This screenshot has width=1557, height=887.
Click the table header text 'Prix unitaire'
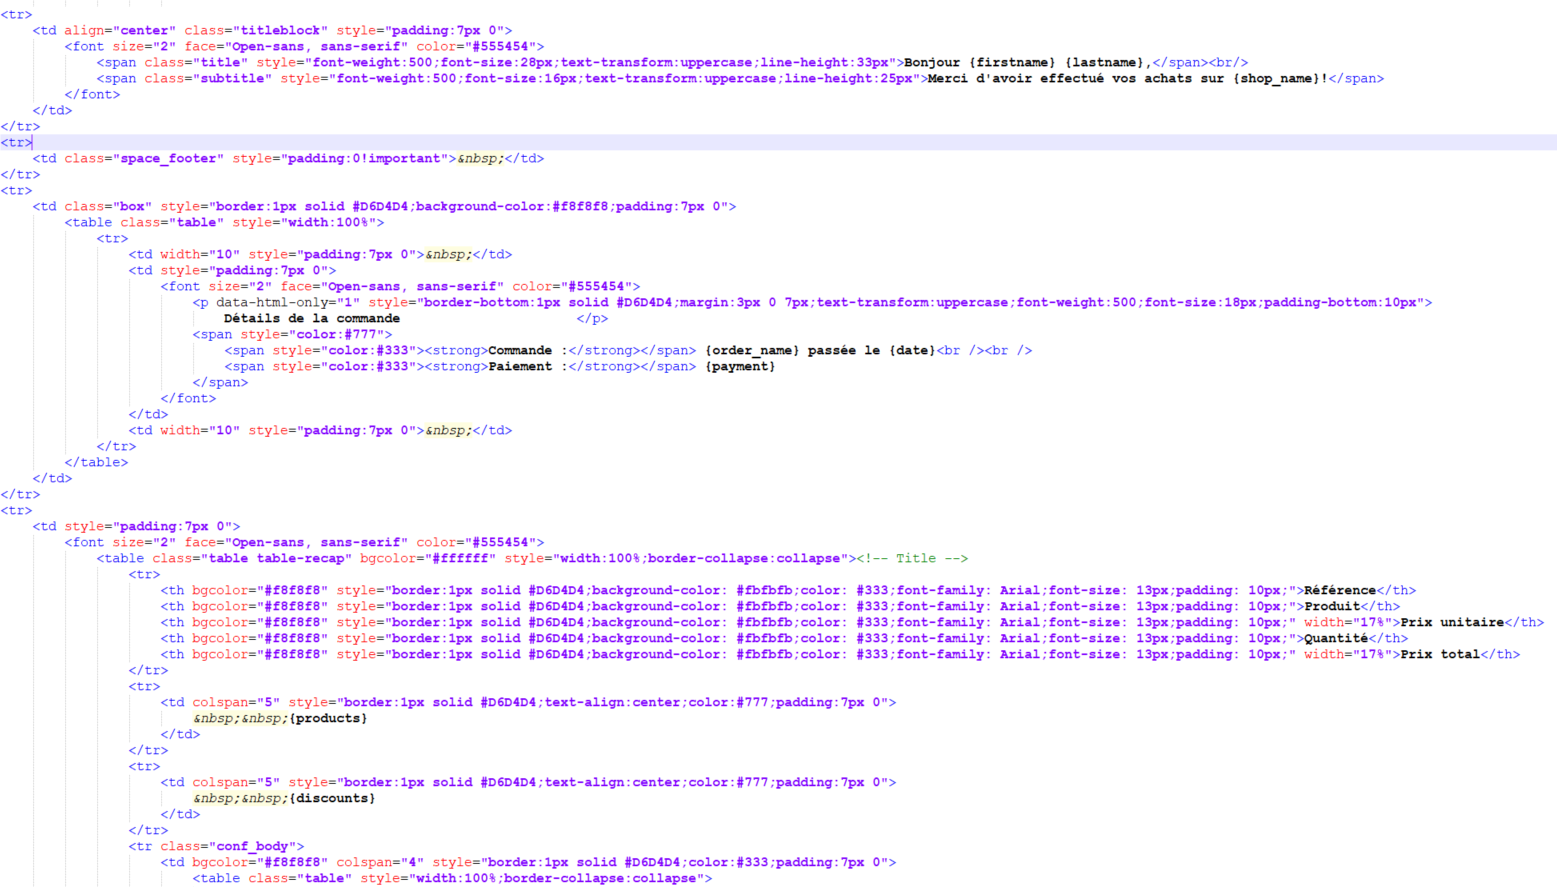pyautogui.click(x=1452, y=622)
